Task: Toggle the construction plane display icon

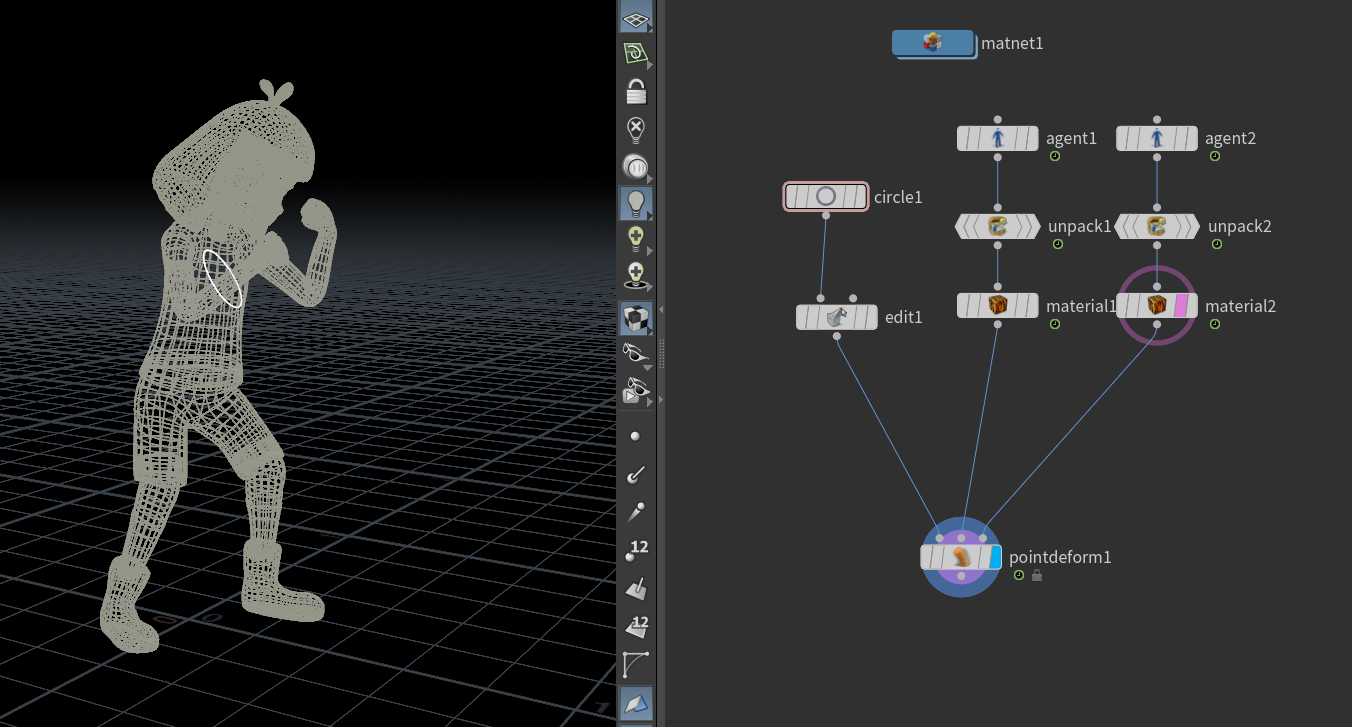Action: pos(636,17)
